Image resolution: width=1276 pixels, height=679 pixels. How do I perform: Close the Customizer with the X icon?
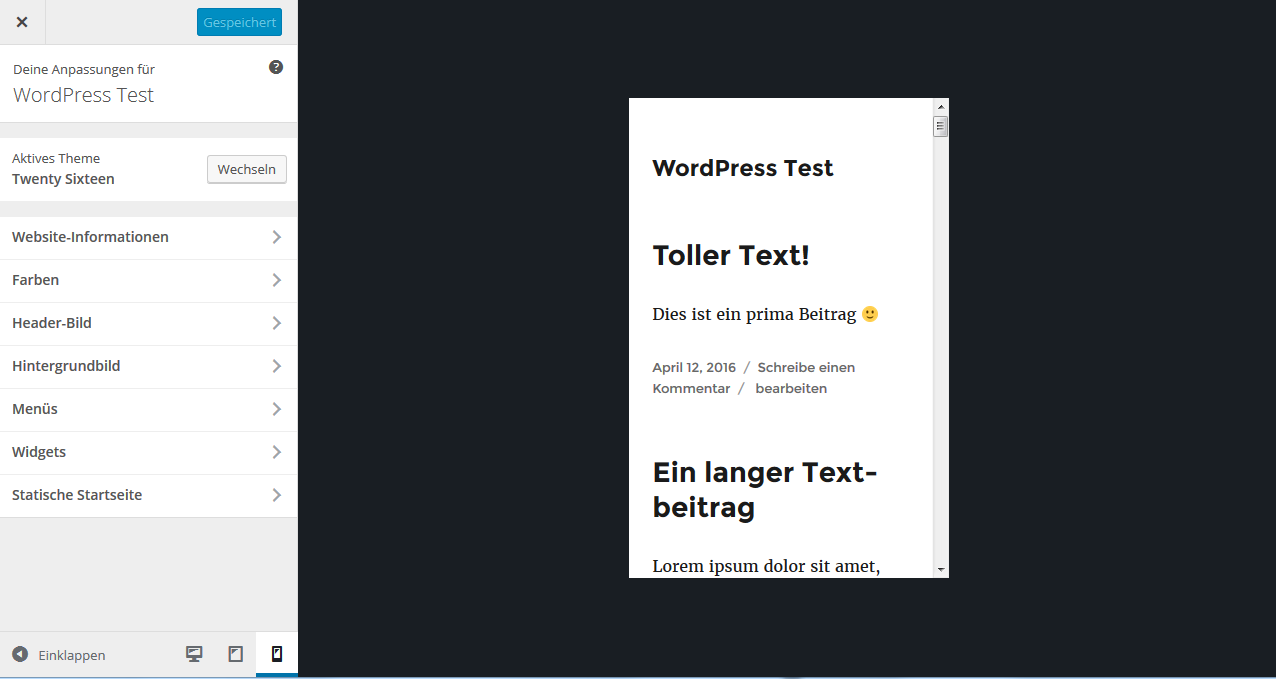point(22,22)
